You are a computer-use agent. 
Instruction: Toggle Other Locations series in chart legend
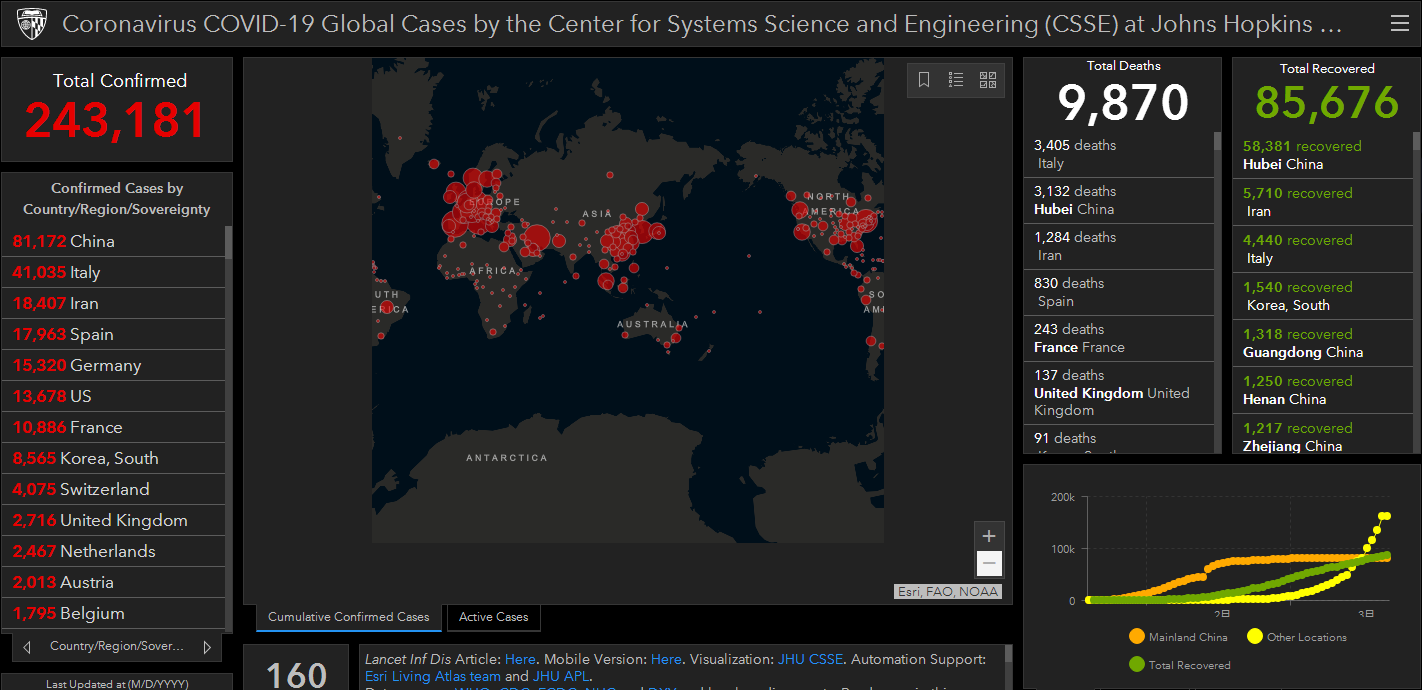click(1297, 637)
